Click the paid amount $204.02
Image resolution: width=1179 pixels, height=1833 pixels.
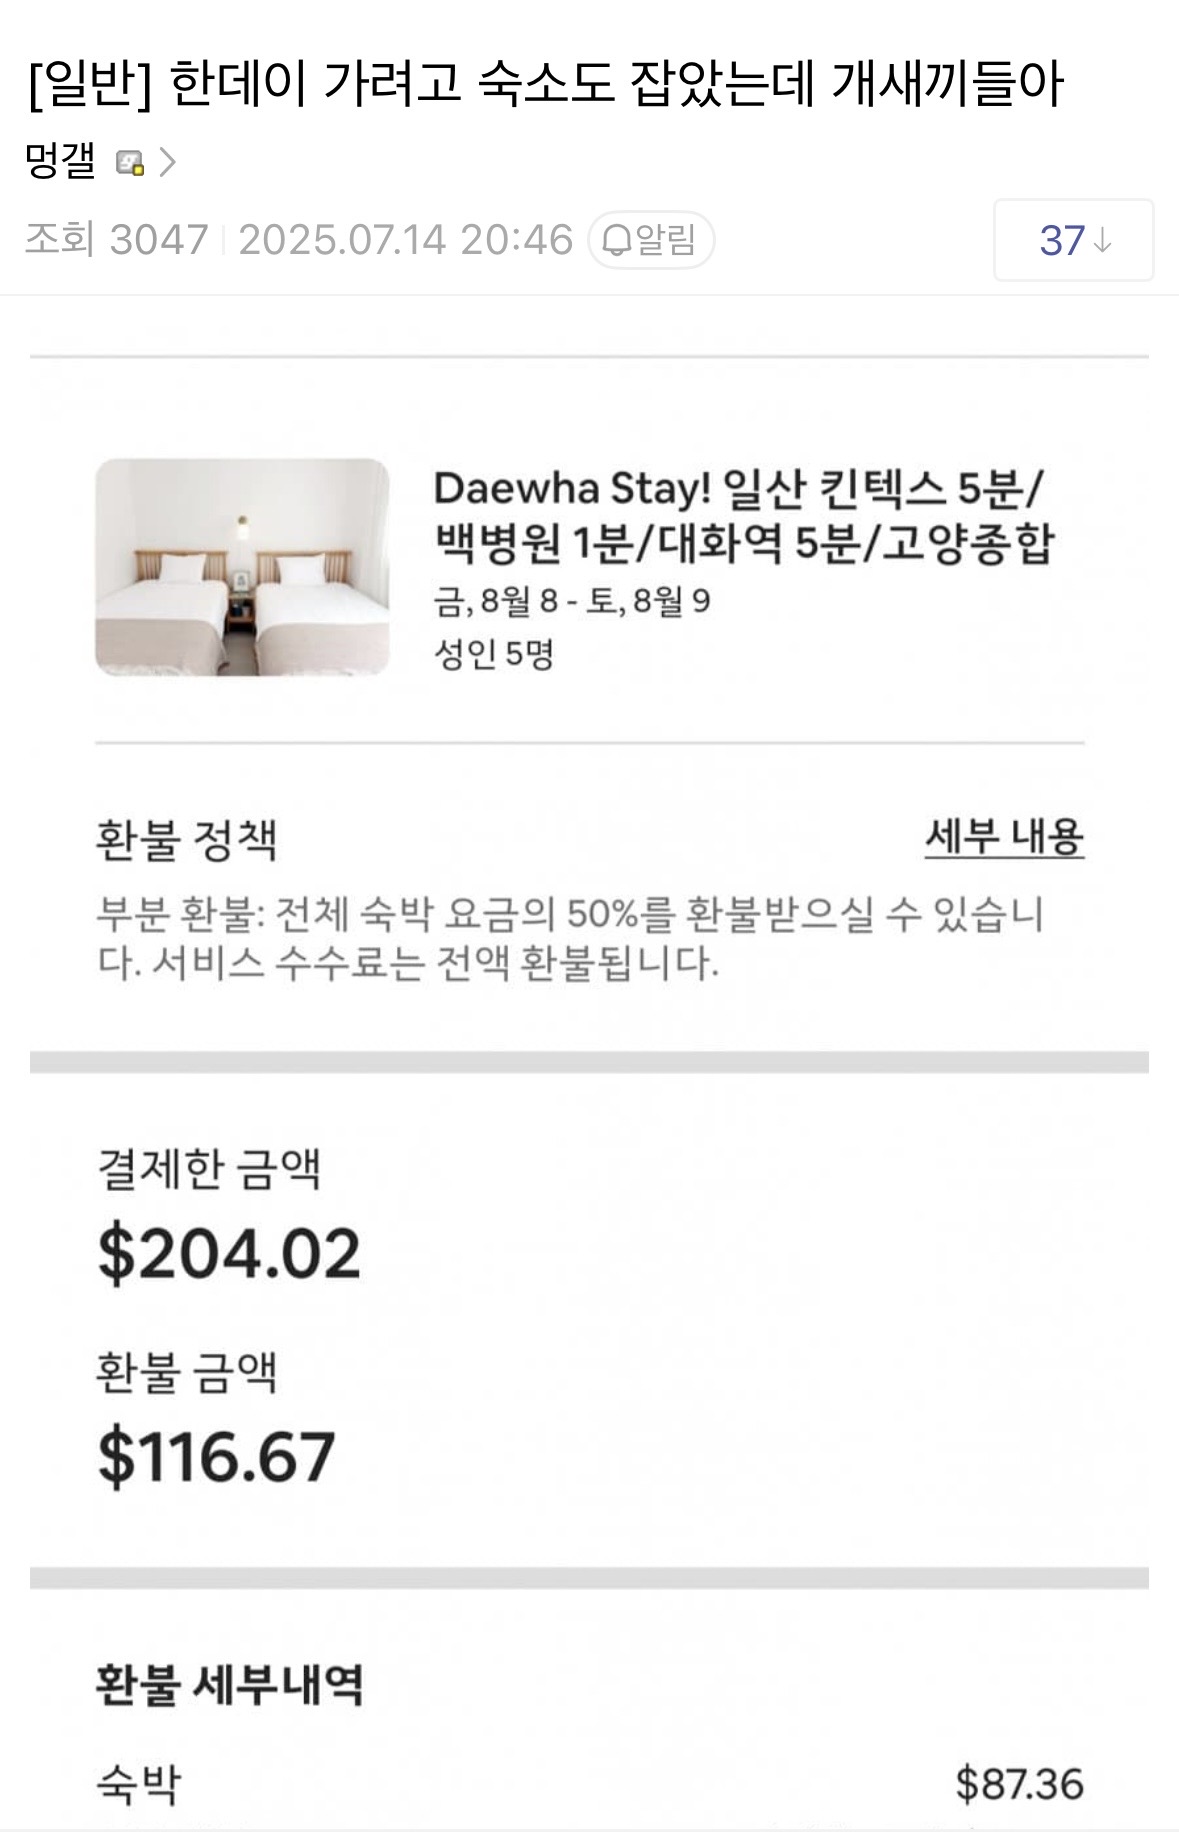pos(229,1253)
